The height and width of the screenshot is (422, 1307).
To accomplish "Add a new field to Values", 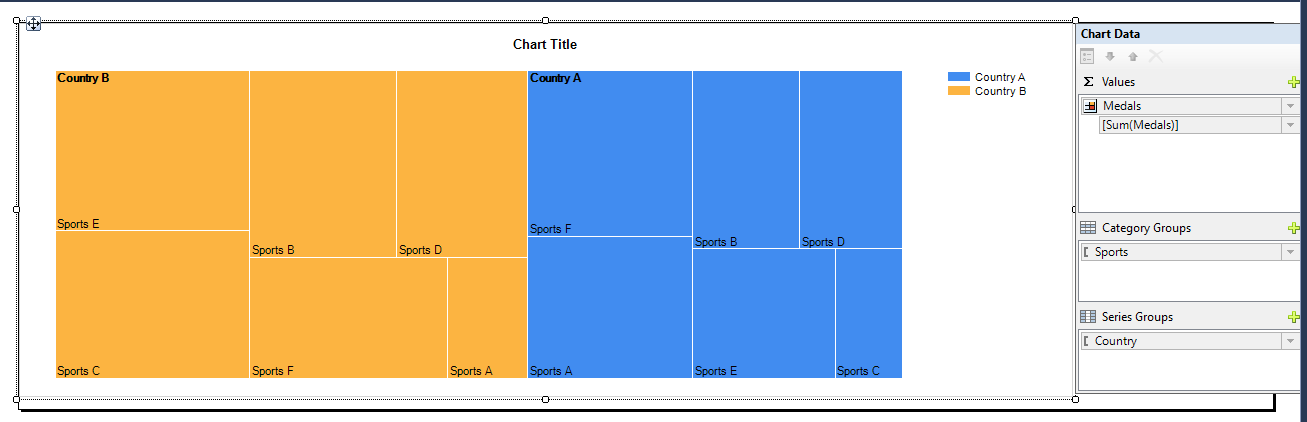I will click(x=1294, y=82).
